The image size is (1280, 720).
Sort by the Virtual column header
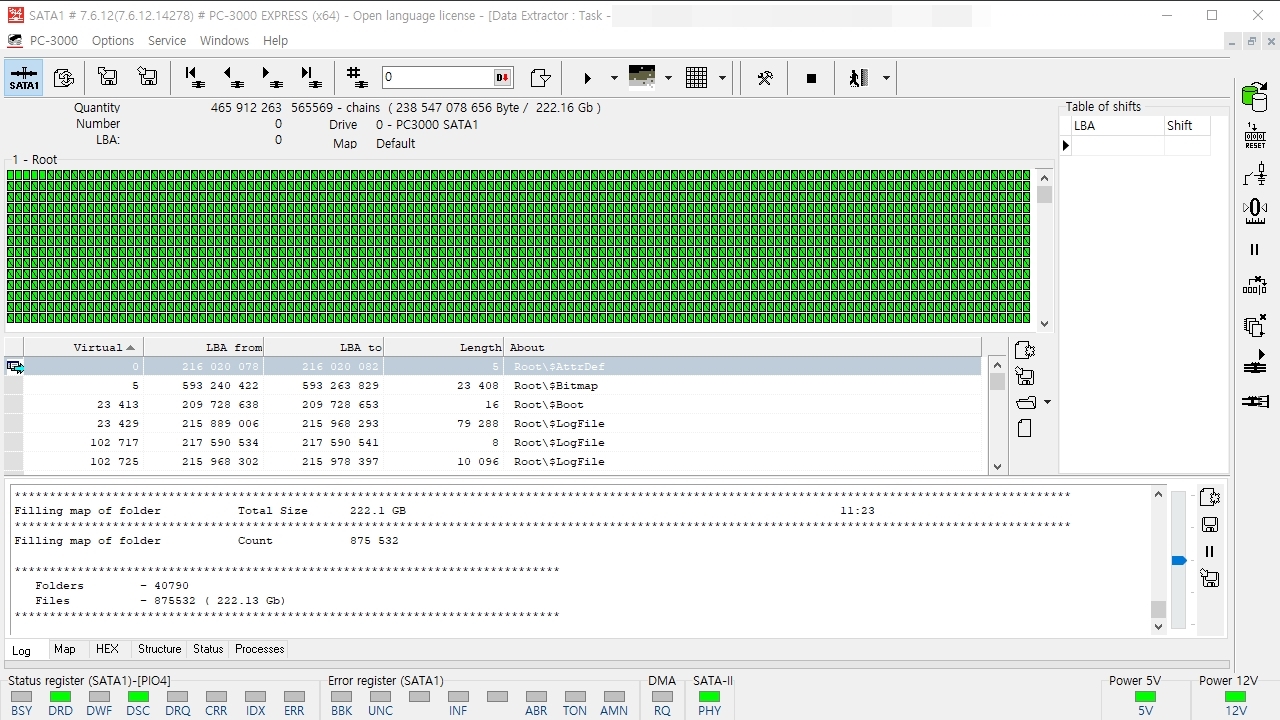pos(83,347)
